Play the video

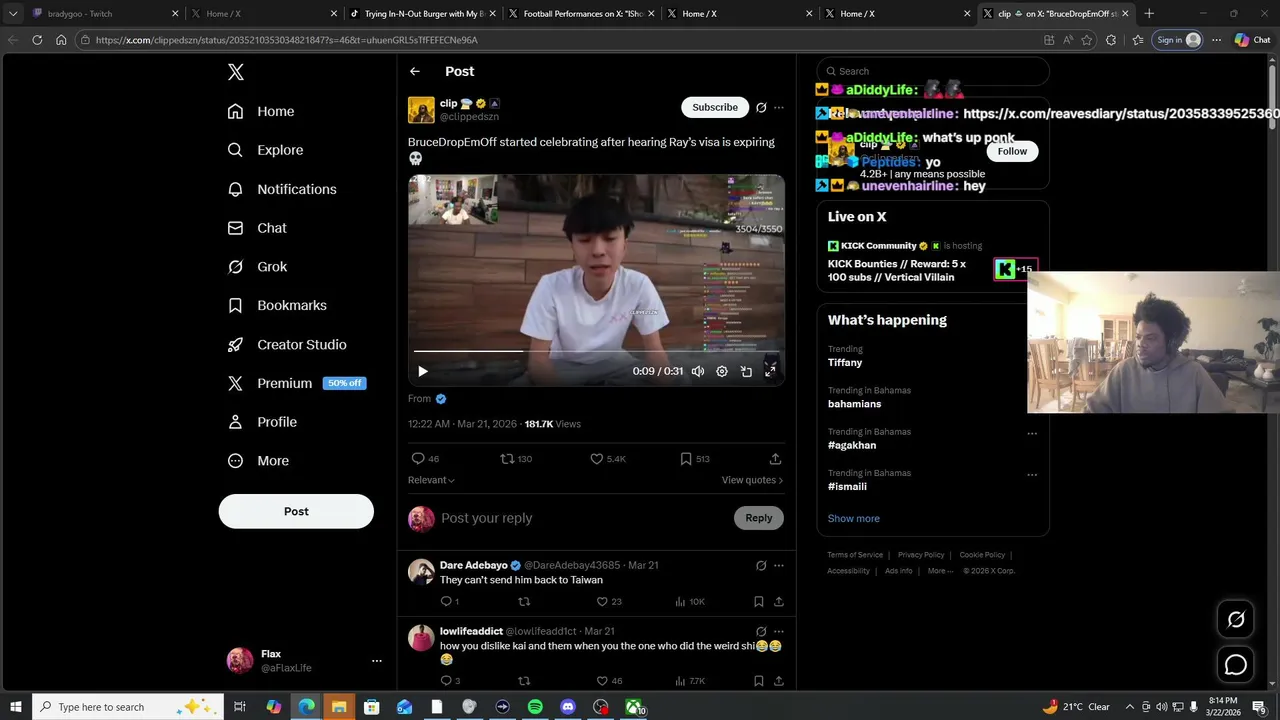(x=423, y=371)
